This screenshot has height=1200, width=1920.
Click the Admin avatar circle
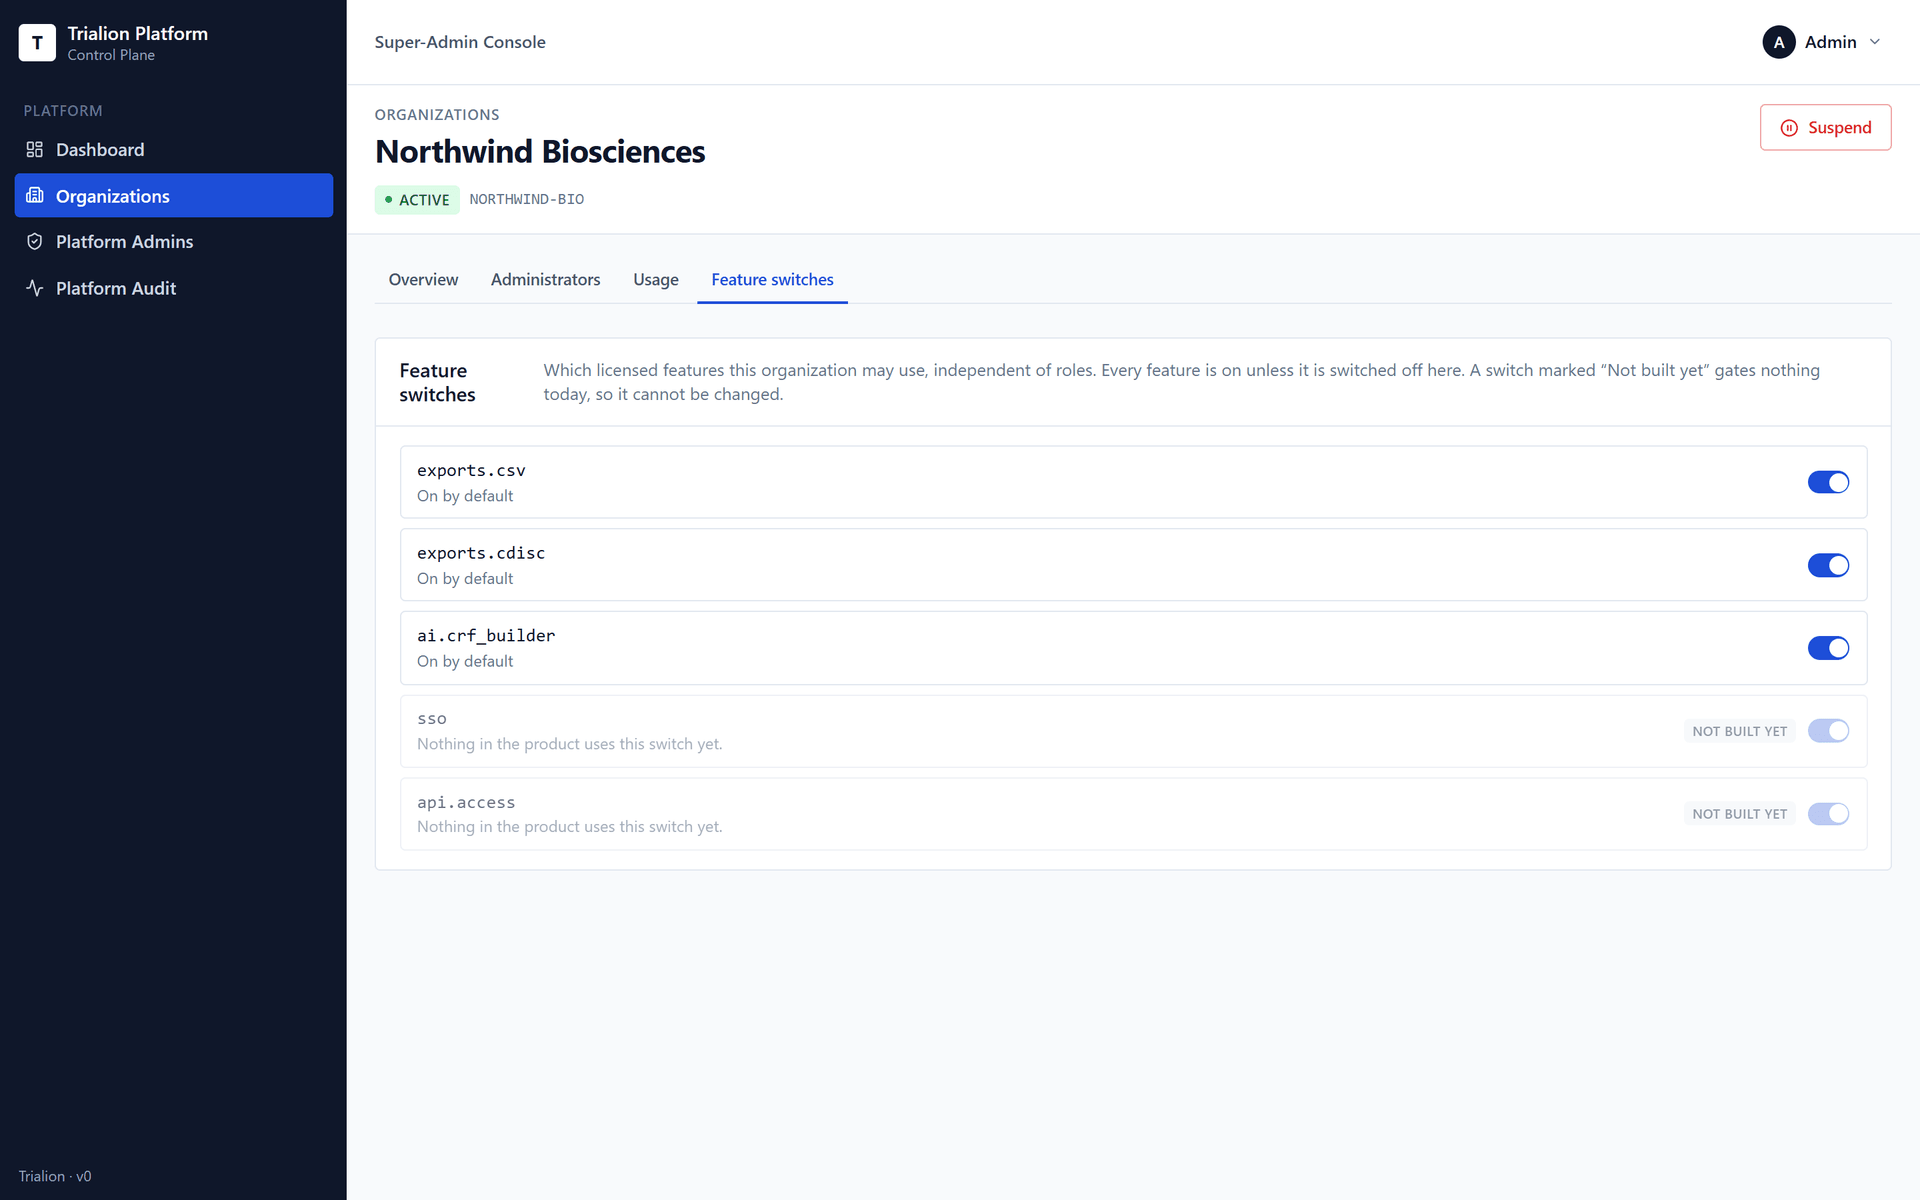[x=1778, y=42]
